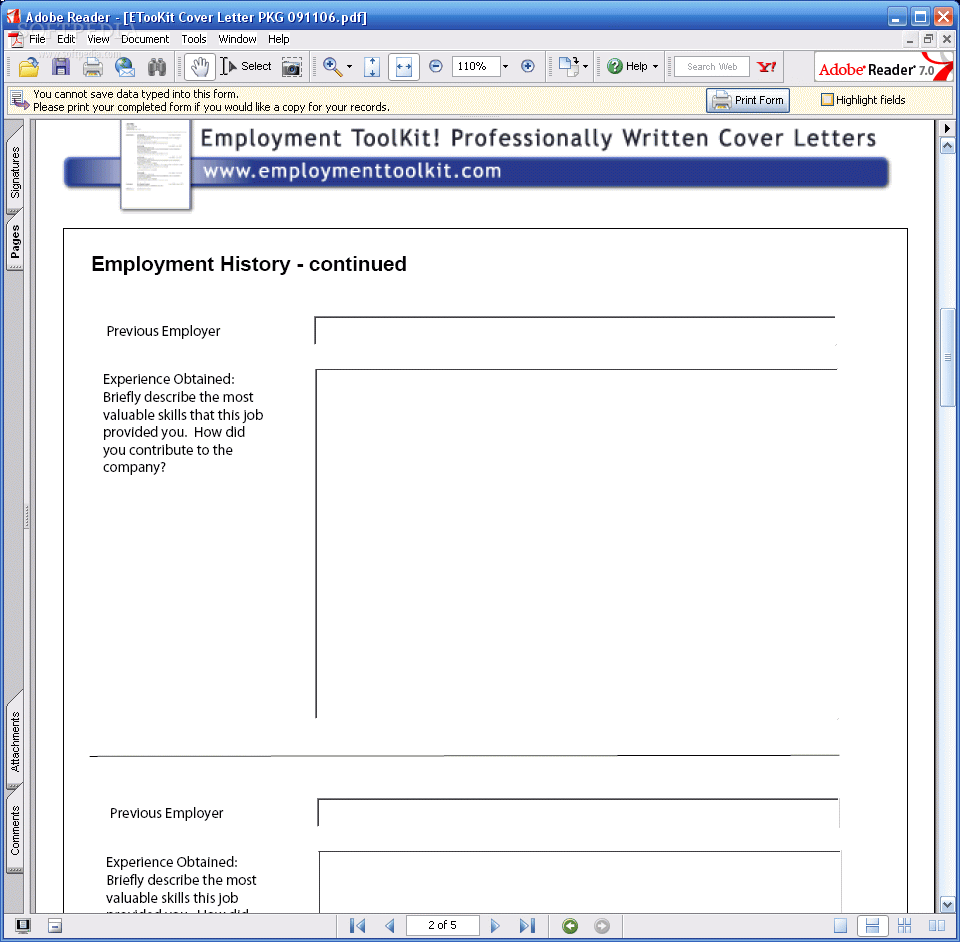
Task: Open the Document menu
Action: (144, 39)
